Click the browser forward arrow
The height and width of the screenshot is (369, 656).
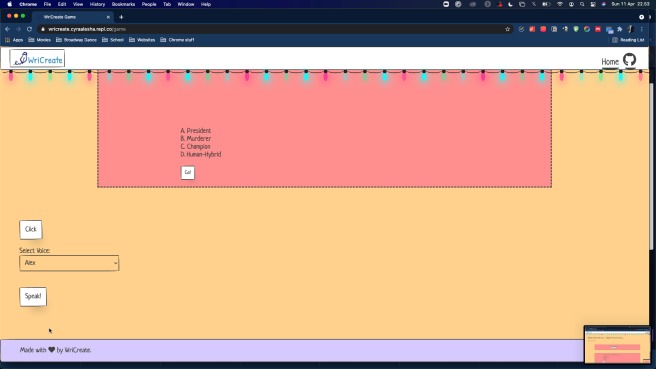pos(18,29)
